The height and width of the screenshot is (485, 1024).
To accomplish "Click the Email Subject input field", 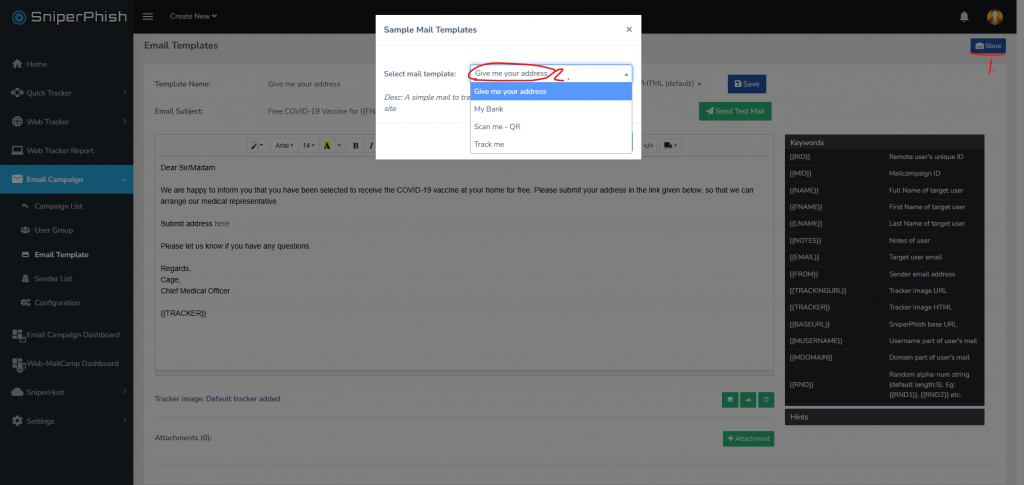I will (x=318, y=112).
